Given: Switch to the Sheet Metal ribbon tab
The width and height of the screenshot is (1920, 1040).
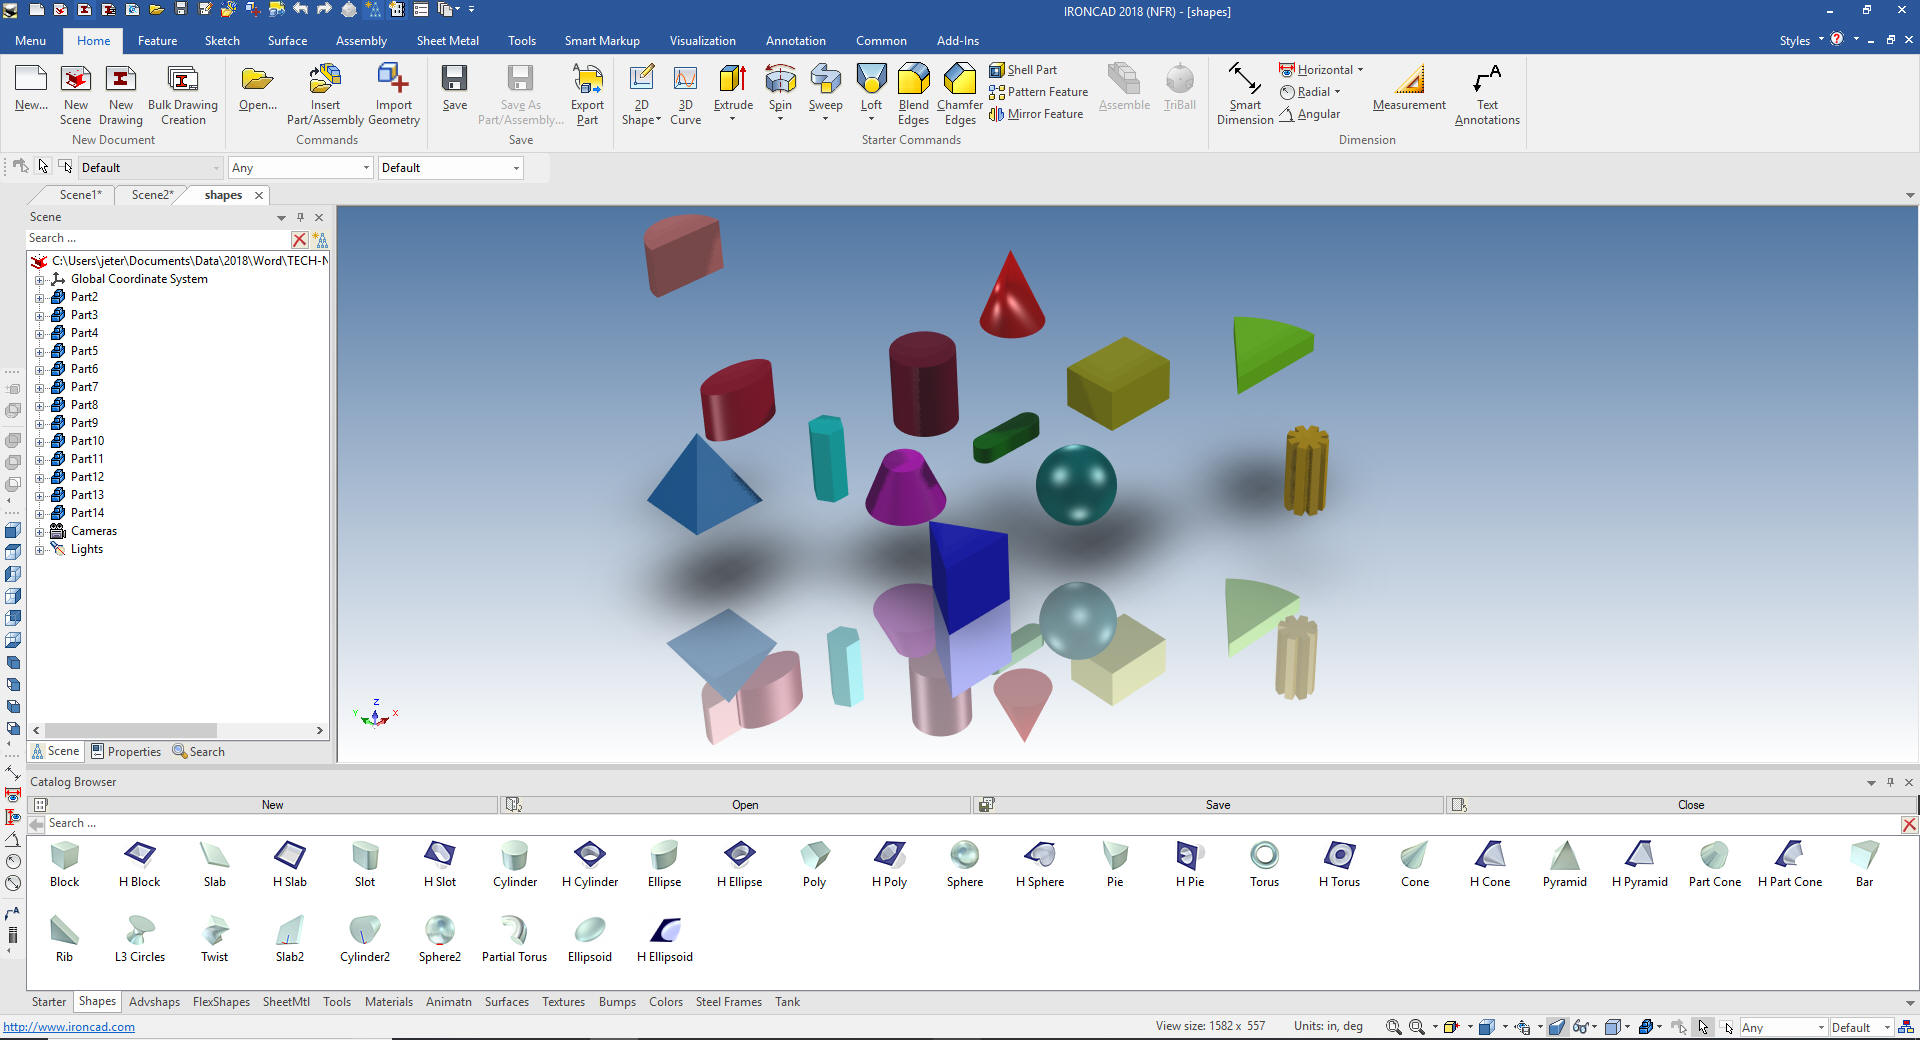Looking at the screenshot, I should pos(447,41).
